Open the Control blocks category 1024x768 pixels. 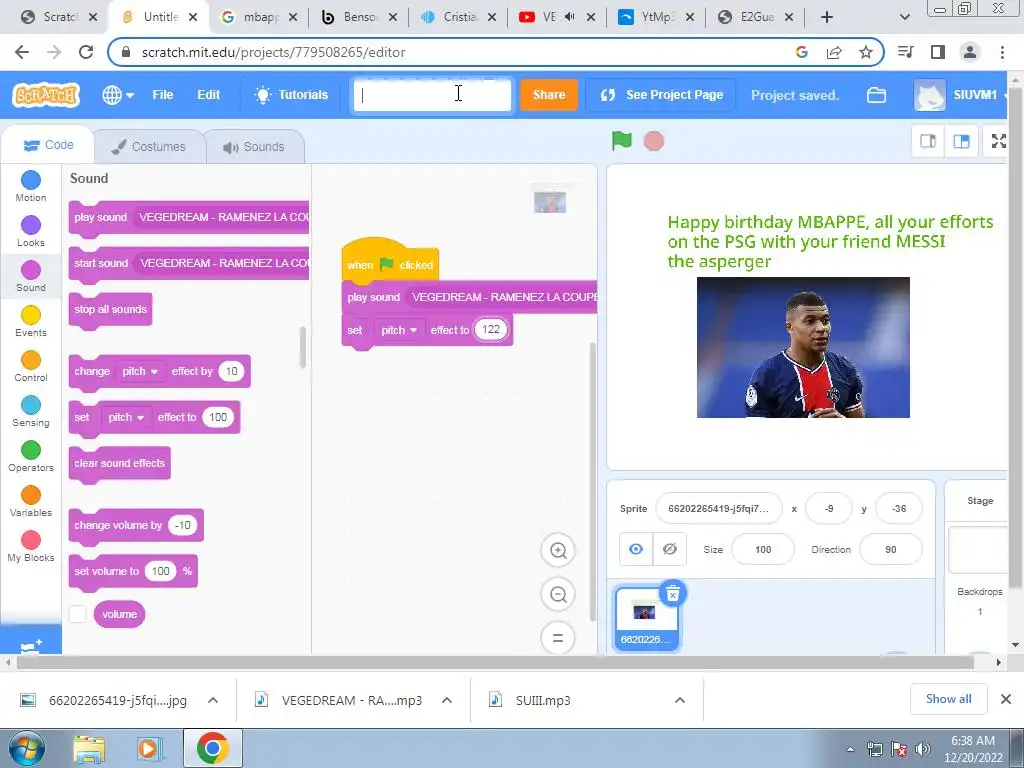[x=31, y=366]
